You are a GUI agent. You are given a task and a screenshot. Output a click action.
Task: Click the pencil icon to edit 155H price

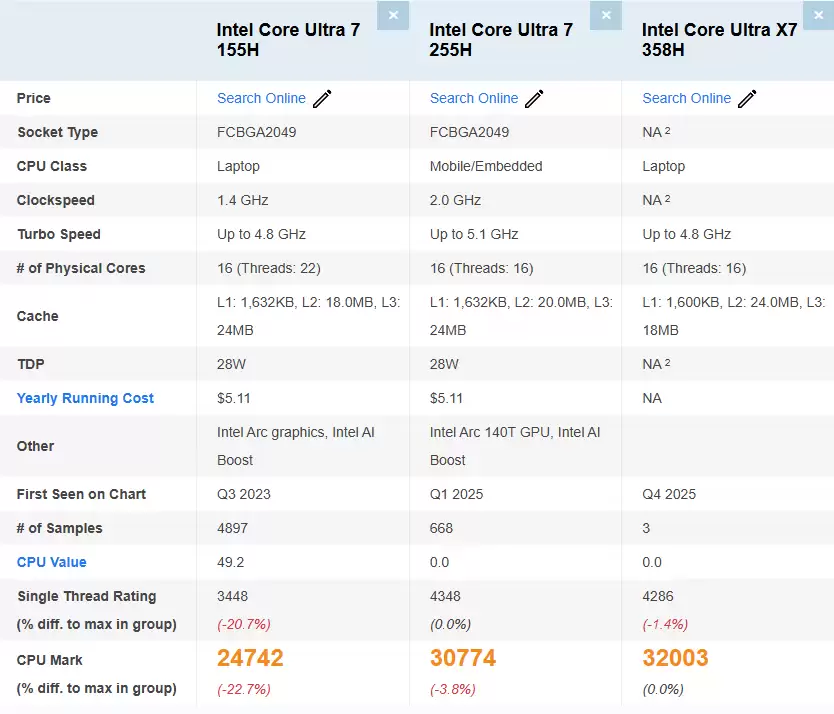[x=321, y=98]
